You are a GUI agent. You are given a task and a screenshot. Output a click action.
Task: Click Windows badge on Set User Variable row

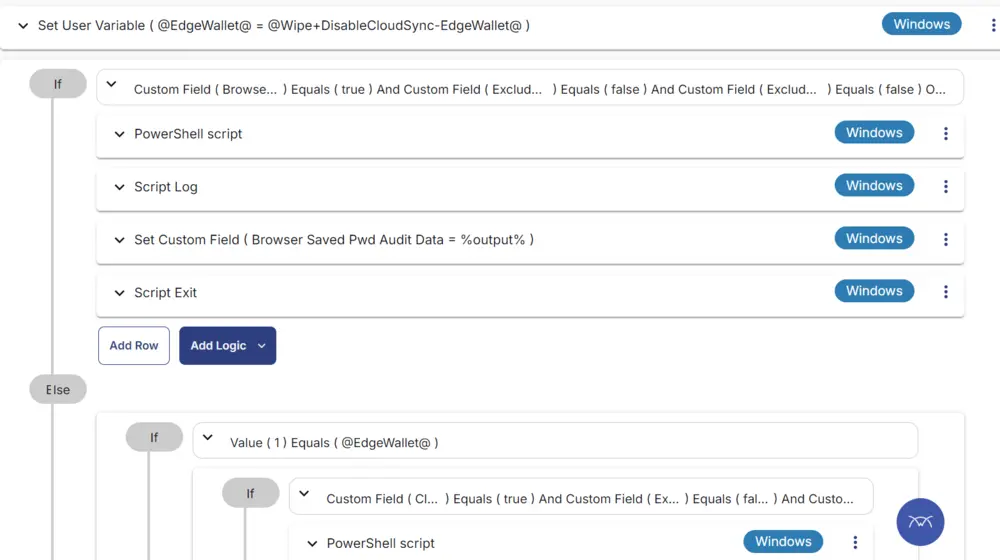tap(922, 24)
